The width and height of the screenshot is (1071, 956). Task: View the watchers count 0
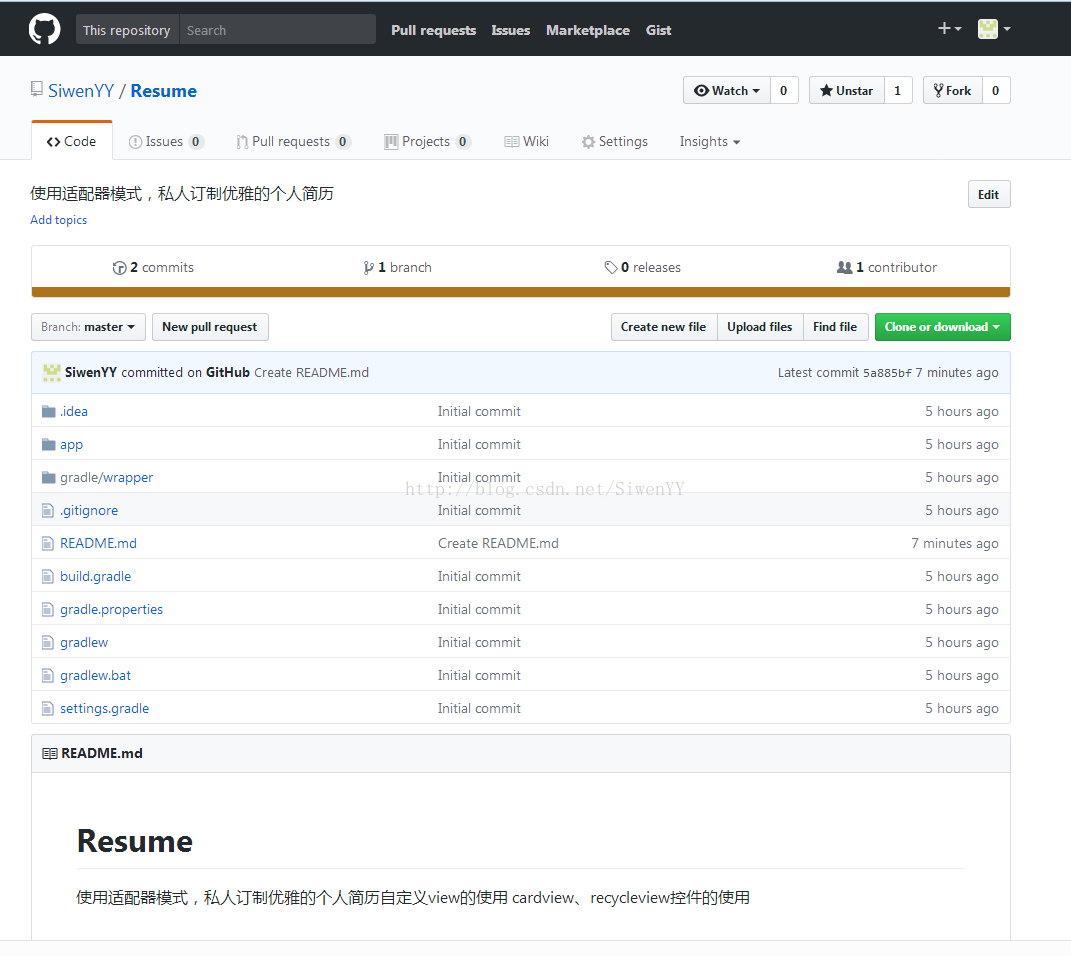pyautogui.click(x=784, y=90)
